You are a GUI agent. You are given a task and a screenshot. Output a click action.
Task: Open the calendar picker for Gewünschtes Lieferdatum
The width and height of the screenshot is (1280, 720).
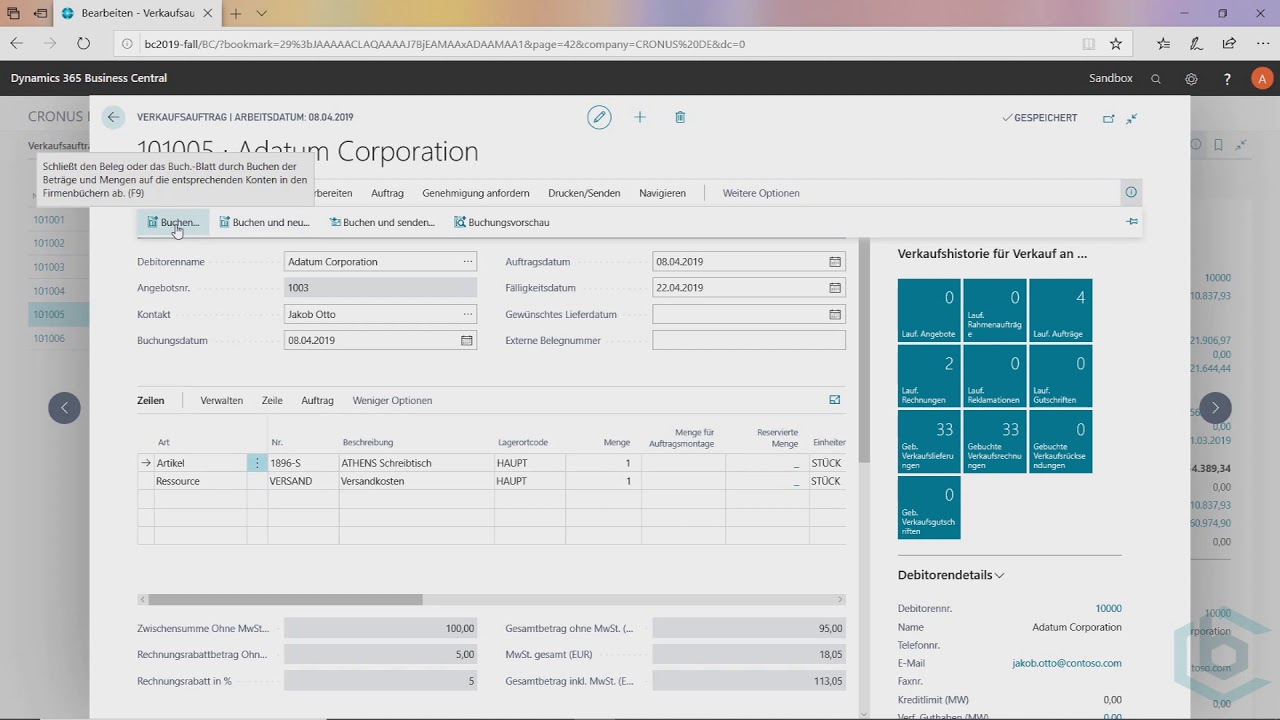[x=835, y=314]
